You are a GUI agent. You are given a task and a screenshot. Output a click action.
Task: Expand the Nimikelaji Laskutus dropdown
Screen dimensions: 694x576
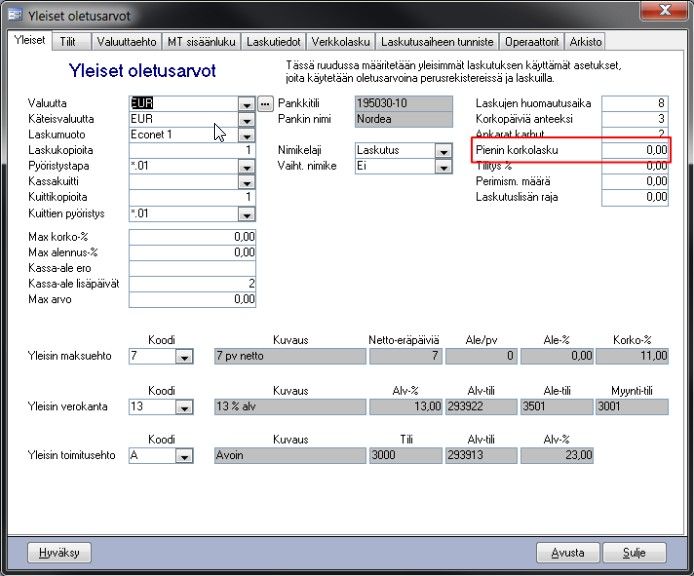[443, 151]
